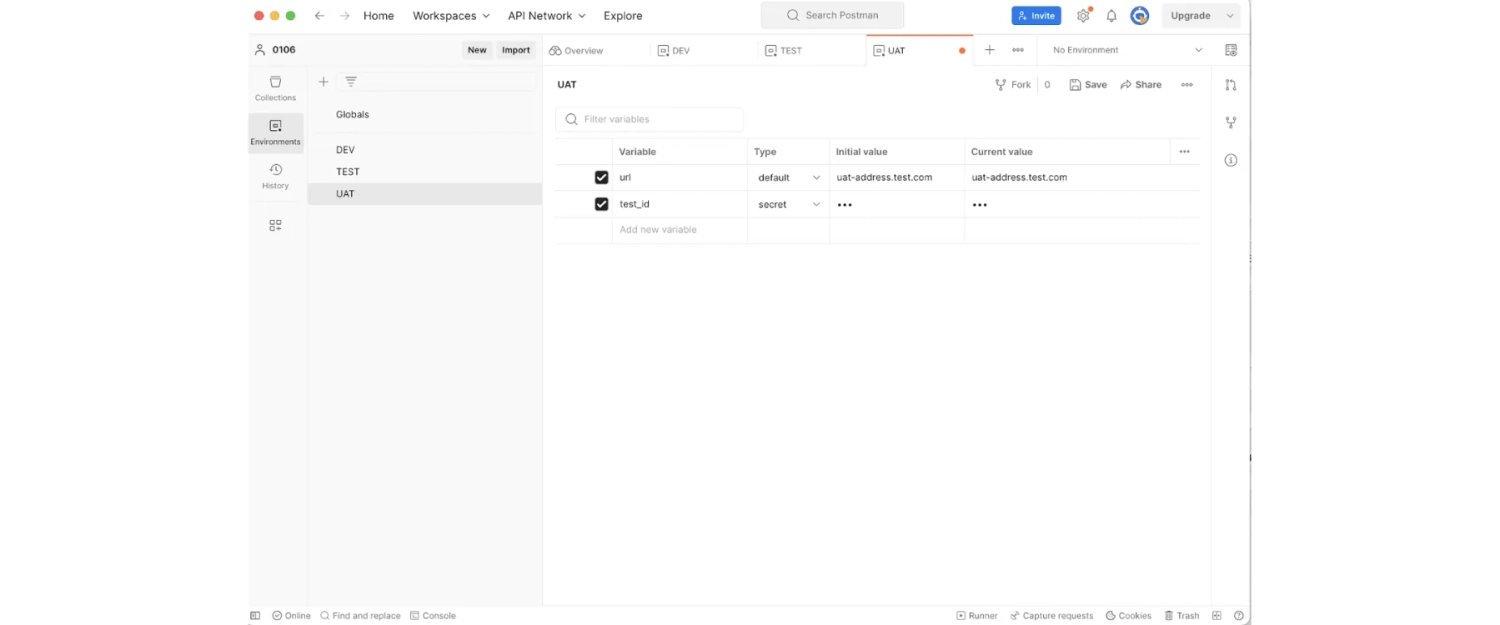The width and height of the screenshot is (1500, 625).
Task: Open the No Environment selector
Action: pyautogui.click(x=1126, y=50)
